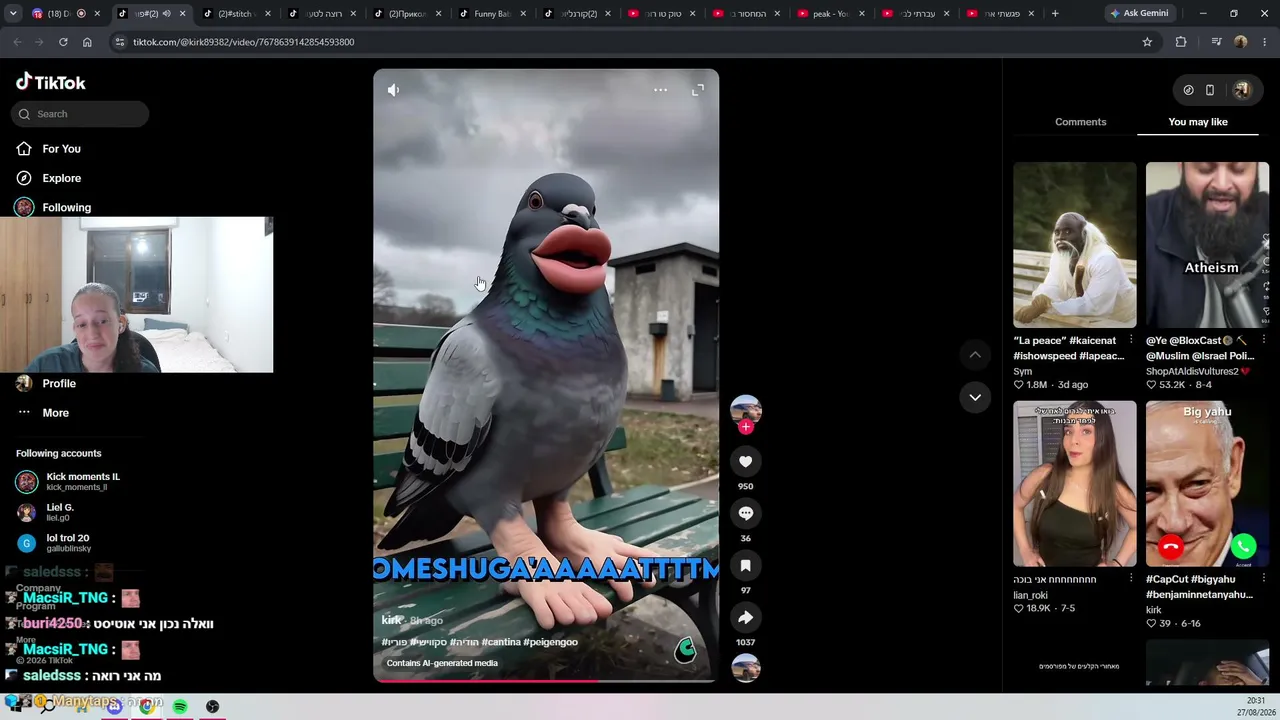Open options for the "La peace" video

(1131, 340)
